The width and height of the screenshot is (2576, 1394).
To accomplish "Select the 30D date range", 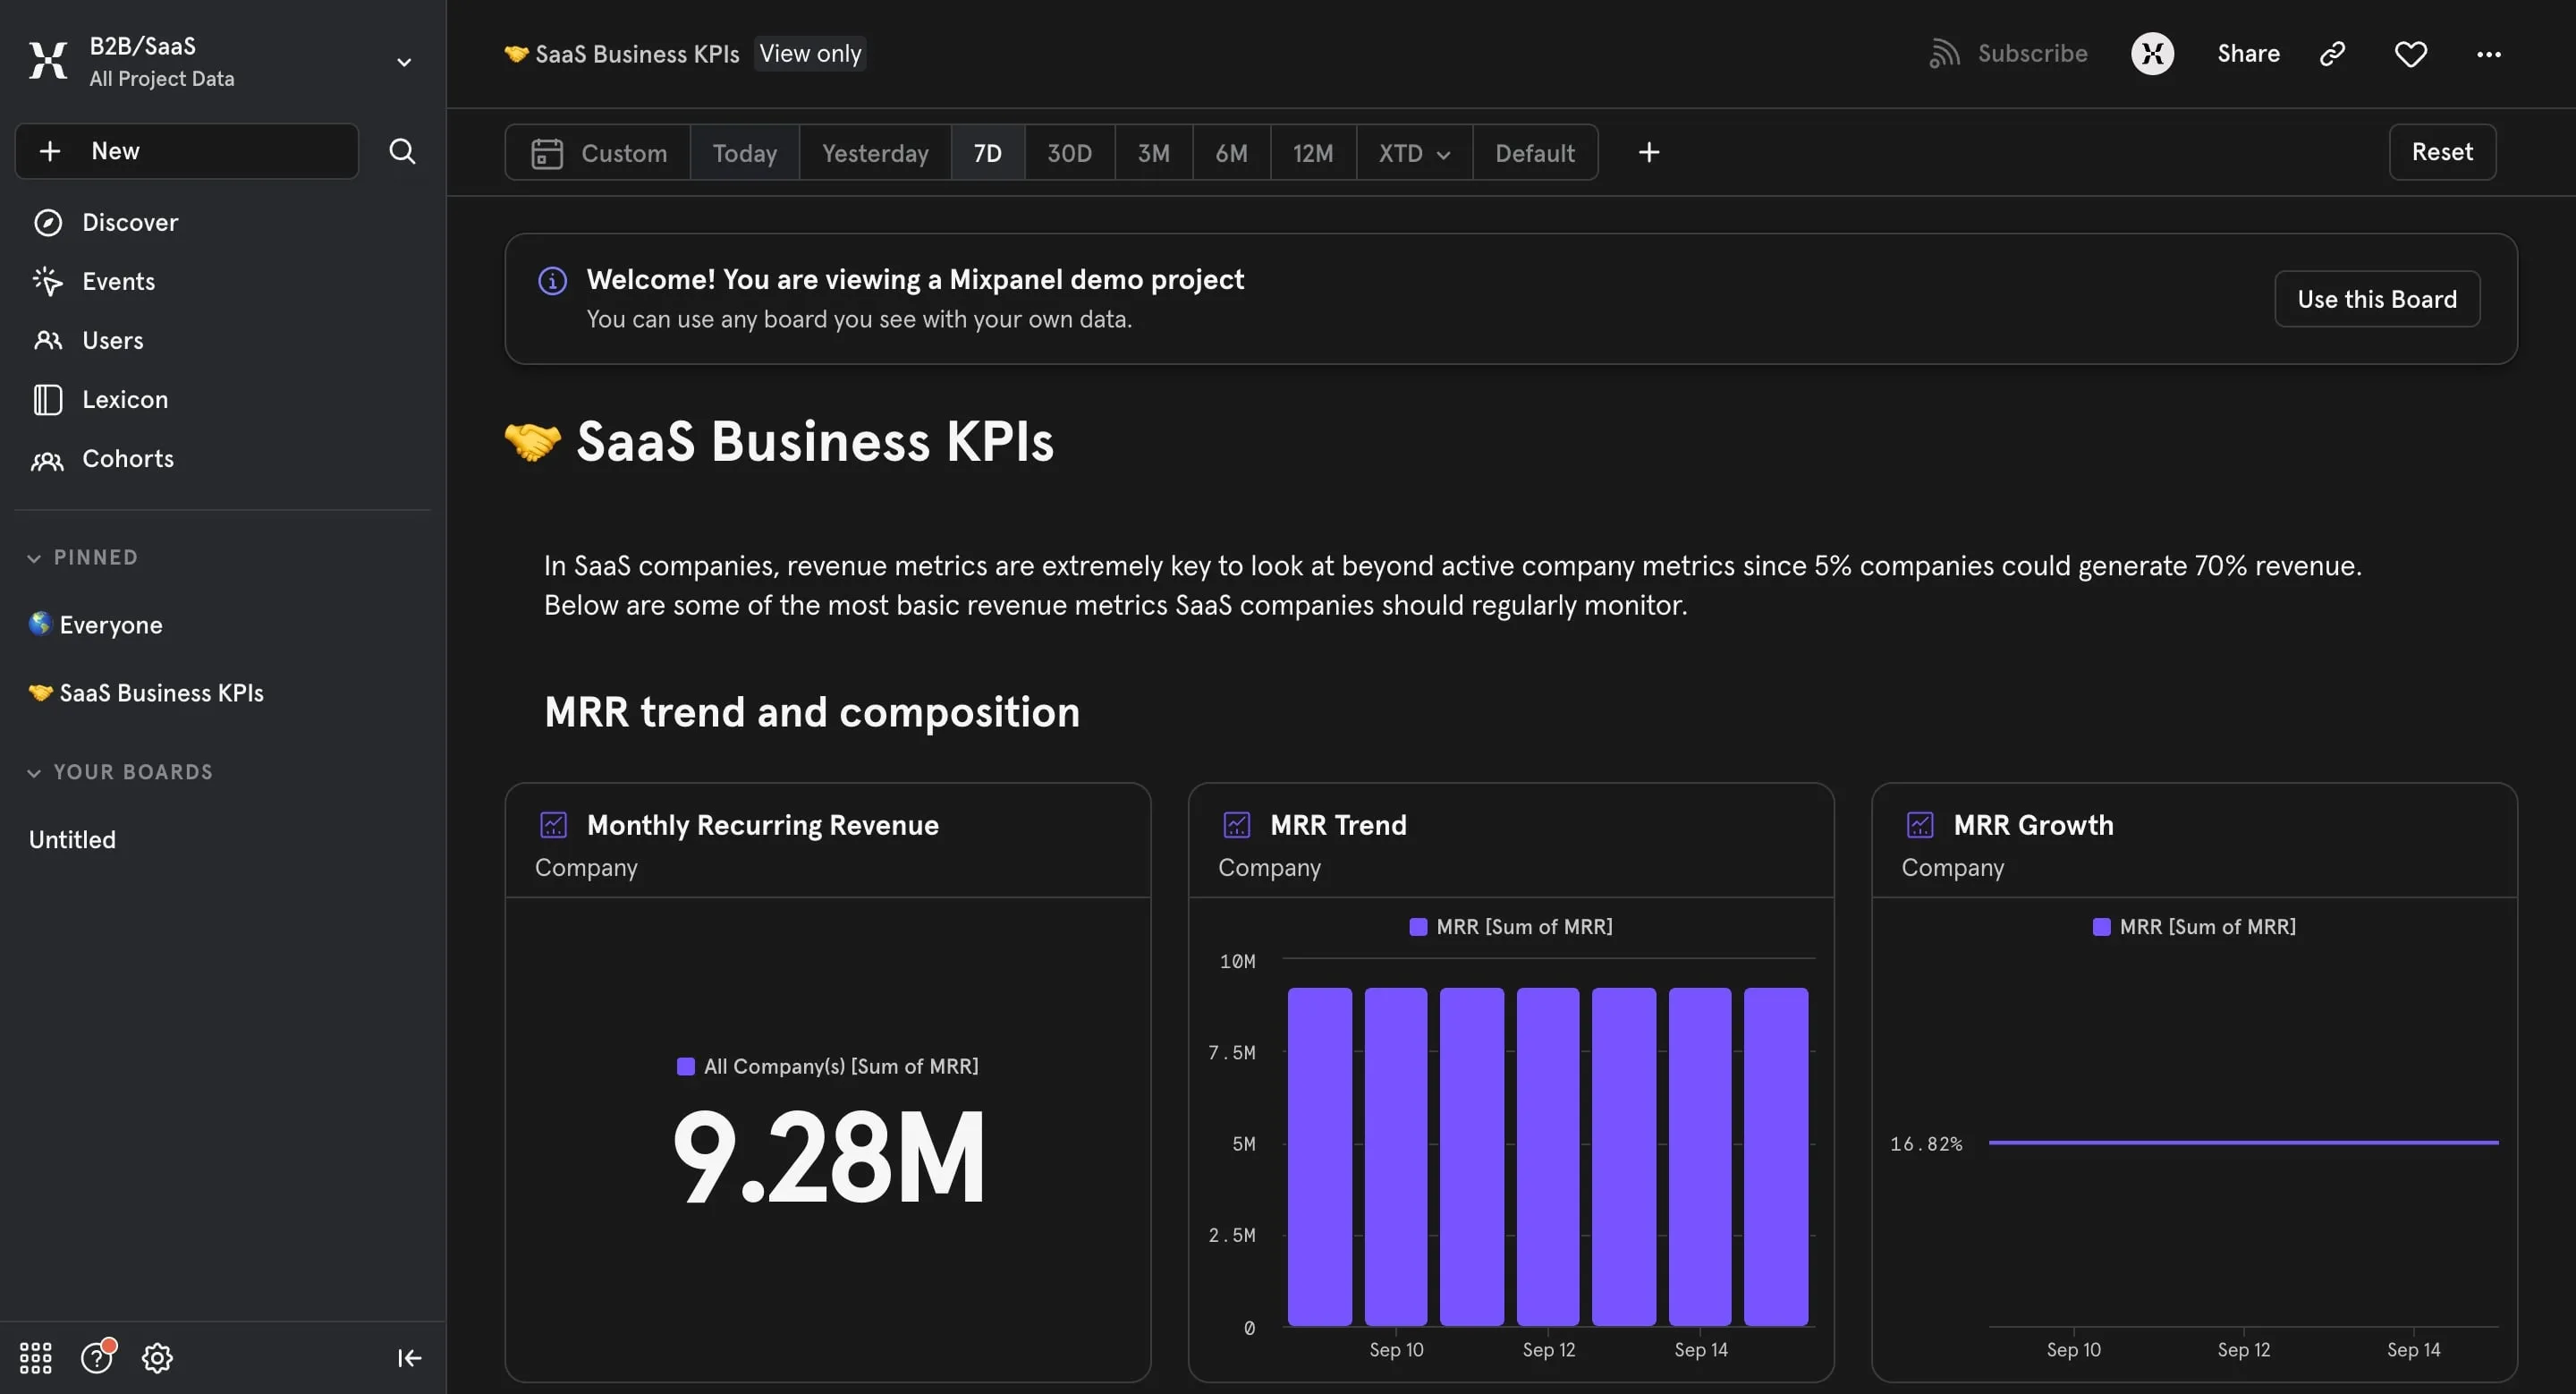I will coord(1069,153).
